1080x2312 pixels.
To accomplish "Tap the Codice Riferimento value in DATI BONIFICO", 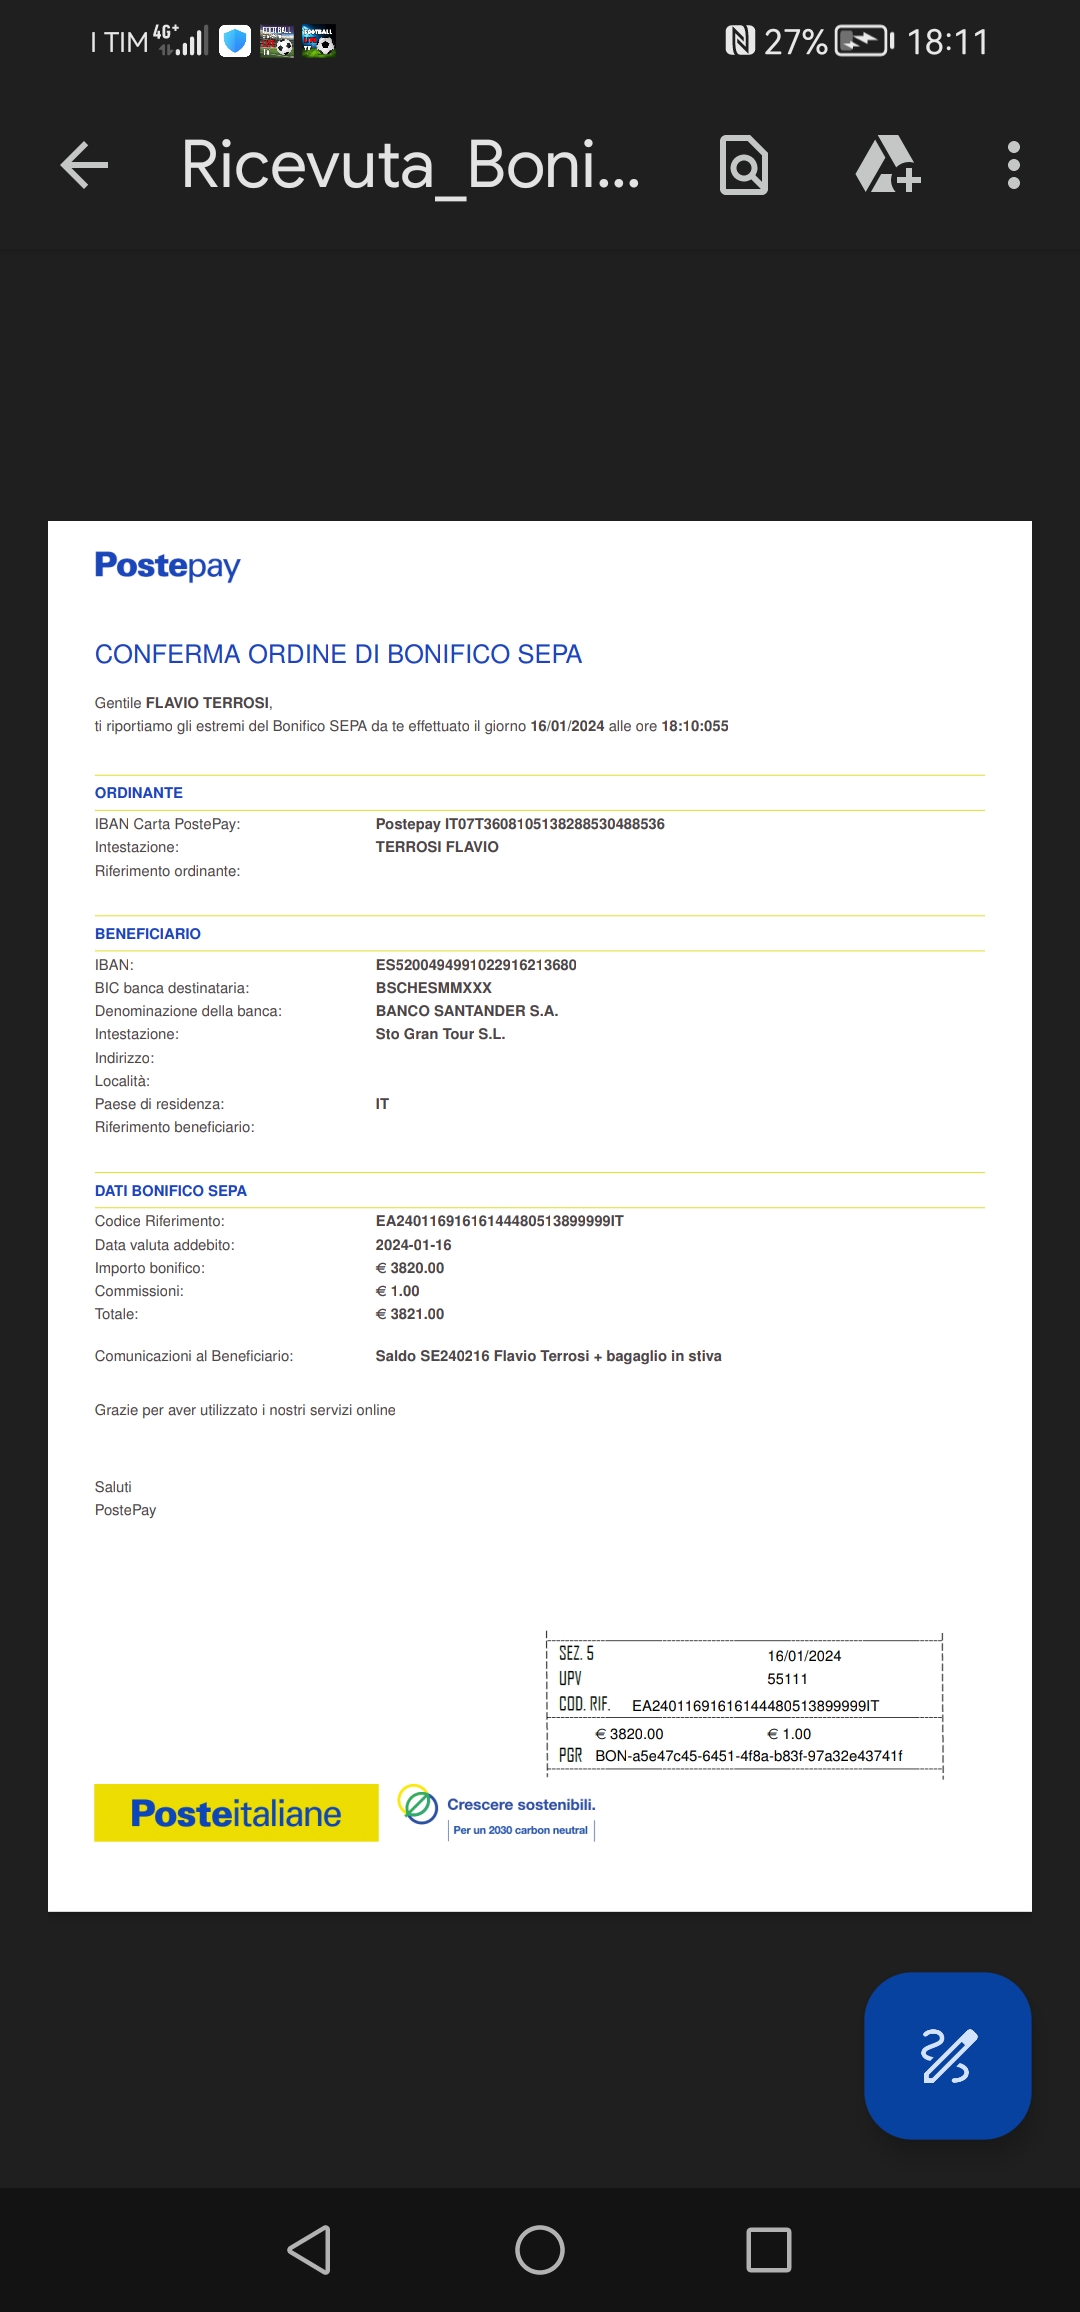I will point(499,1221).
